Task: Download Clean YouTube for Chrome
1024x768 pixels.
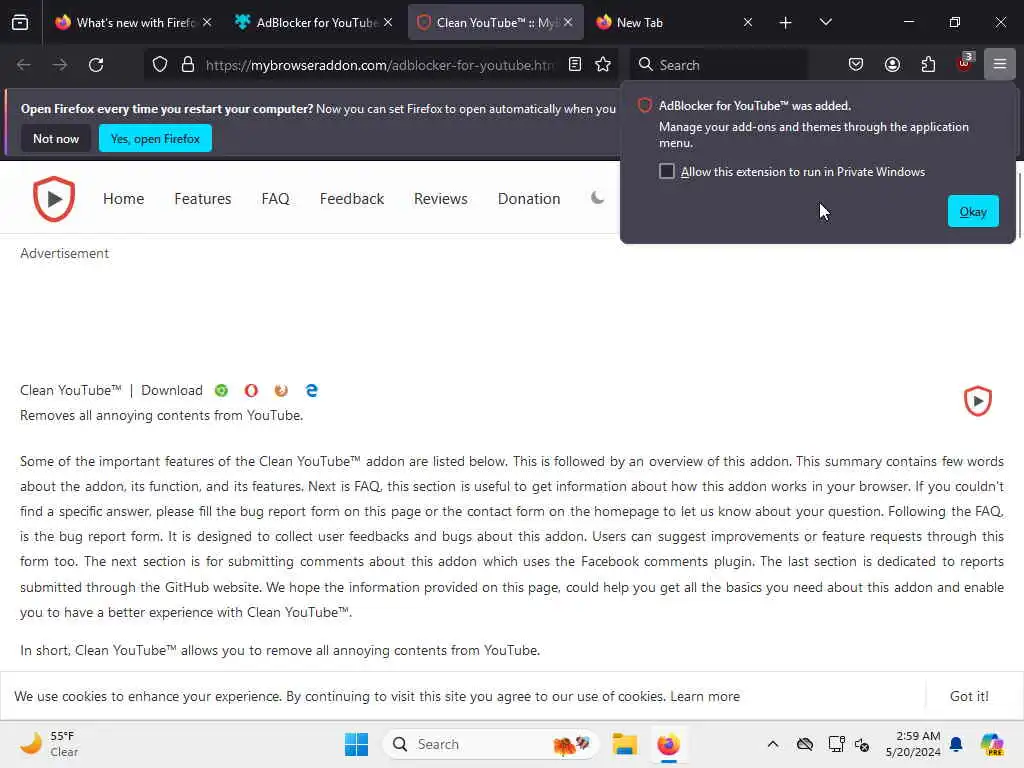Action: point(221,391)
